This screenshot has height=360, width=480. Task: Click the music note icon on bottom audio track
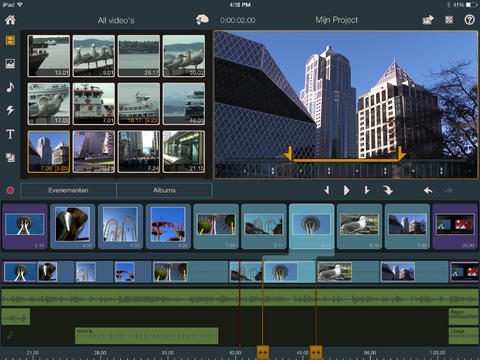pos(10,335)
